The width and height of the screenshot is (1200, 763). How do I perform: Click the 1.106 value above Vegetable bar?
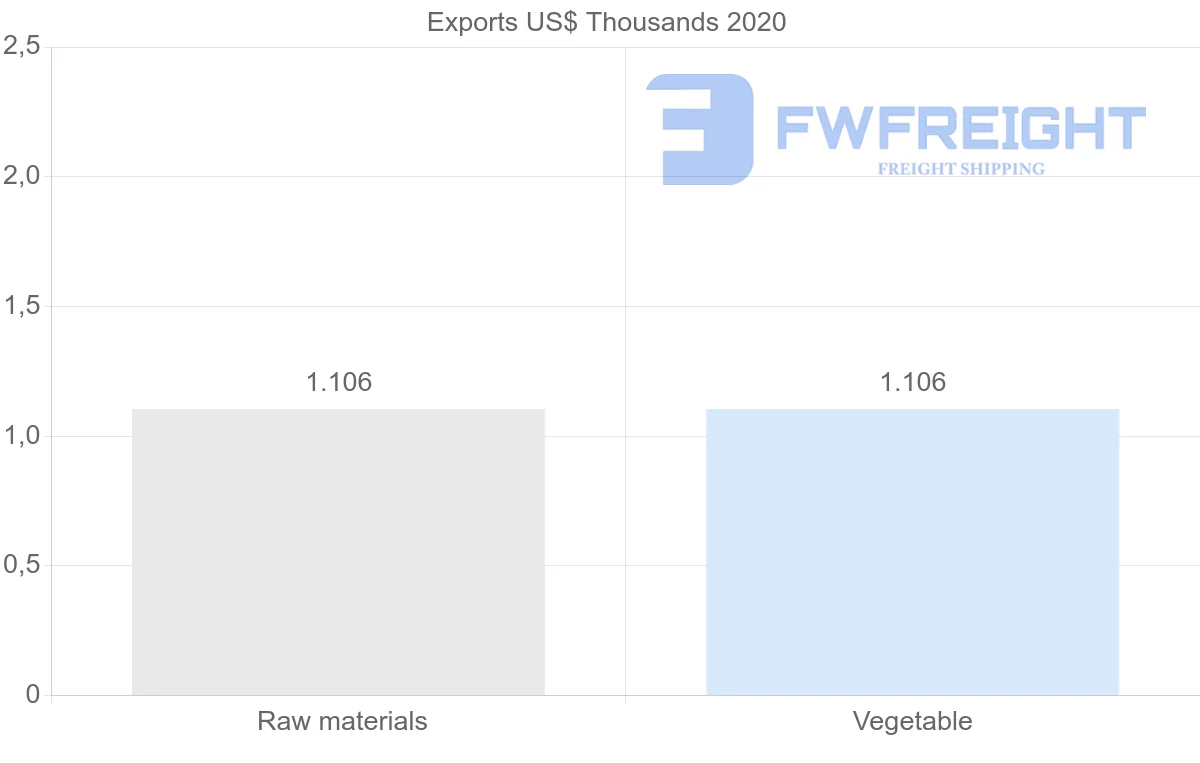pos(912,382)
